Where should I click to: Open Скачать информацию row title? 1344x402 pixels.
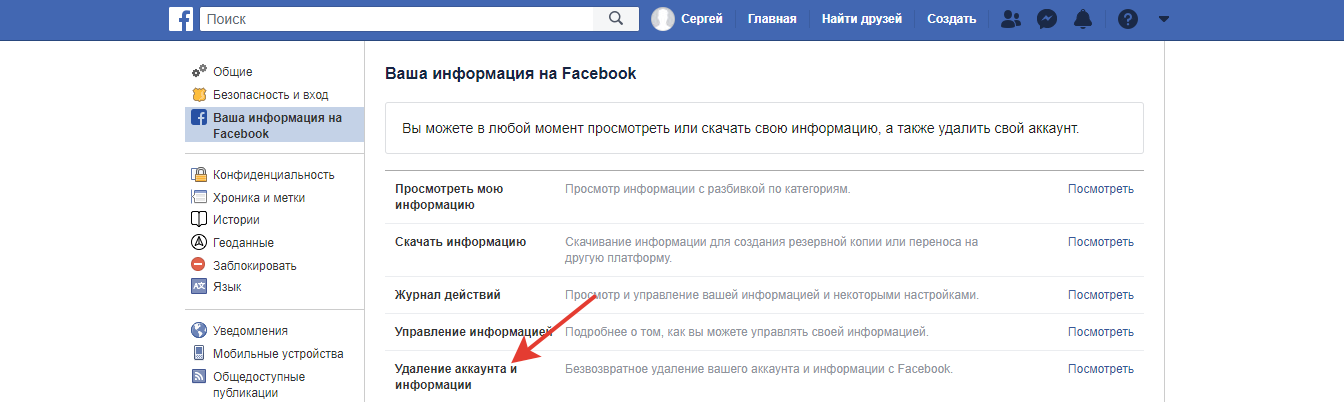(x=460, y=242)
